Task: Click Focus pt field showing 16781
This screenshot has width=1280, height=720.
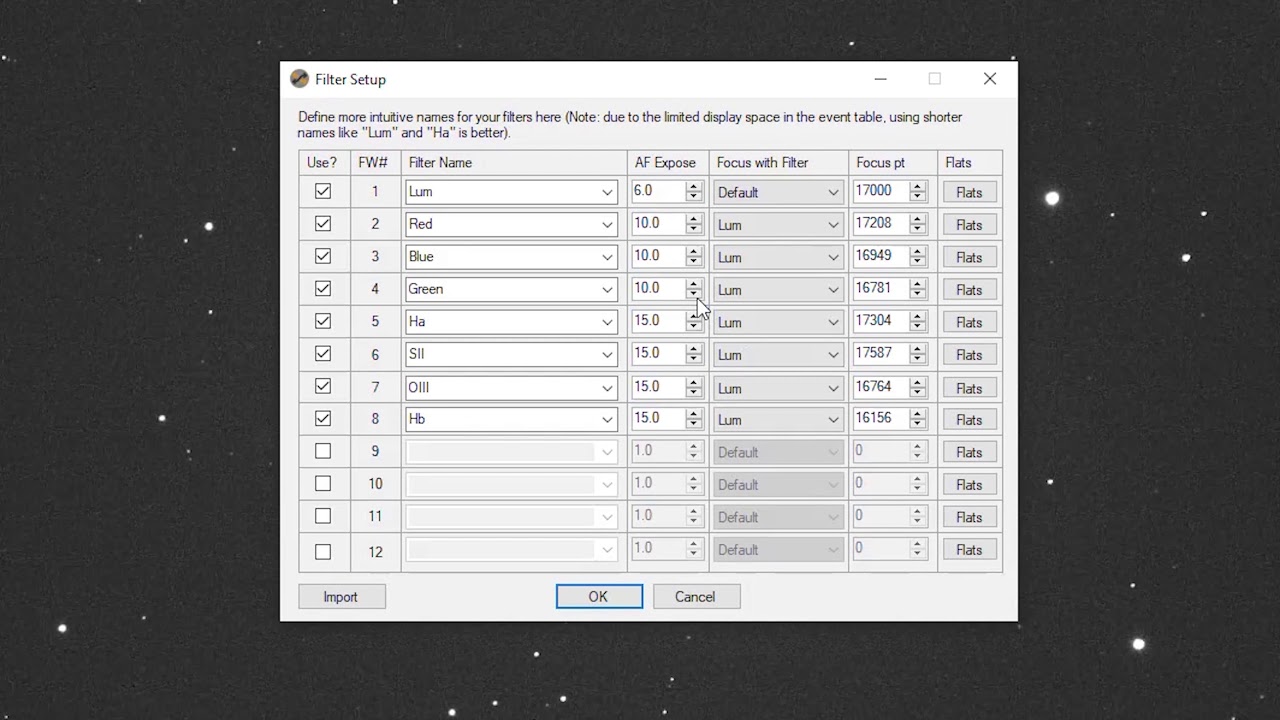Action: [881, 289]
